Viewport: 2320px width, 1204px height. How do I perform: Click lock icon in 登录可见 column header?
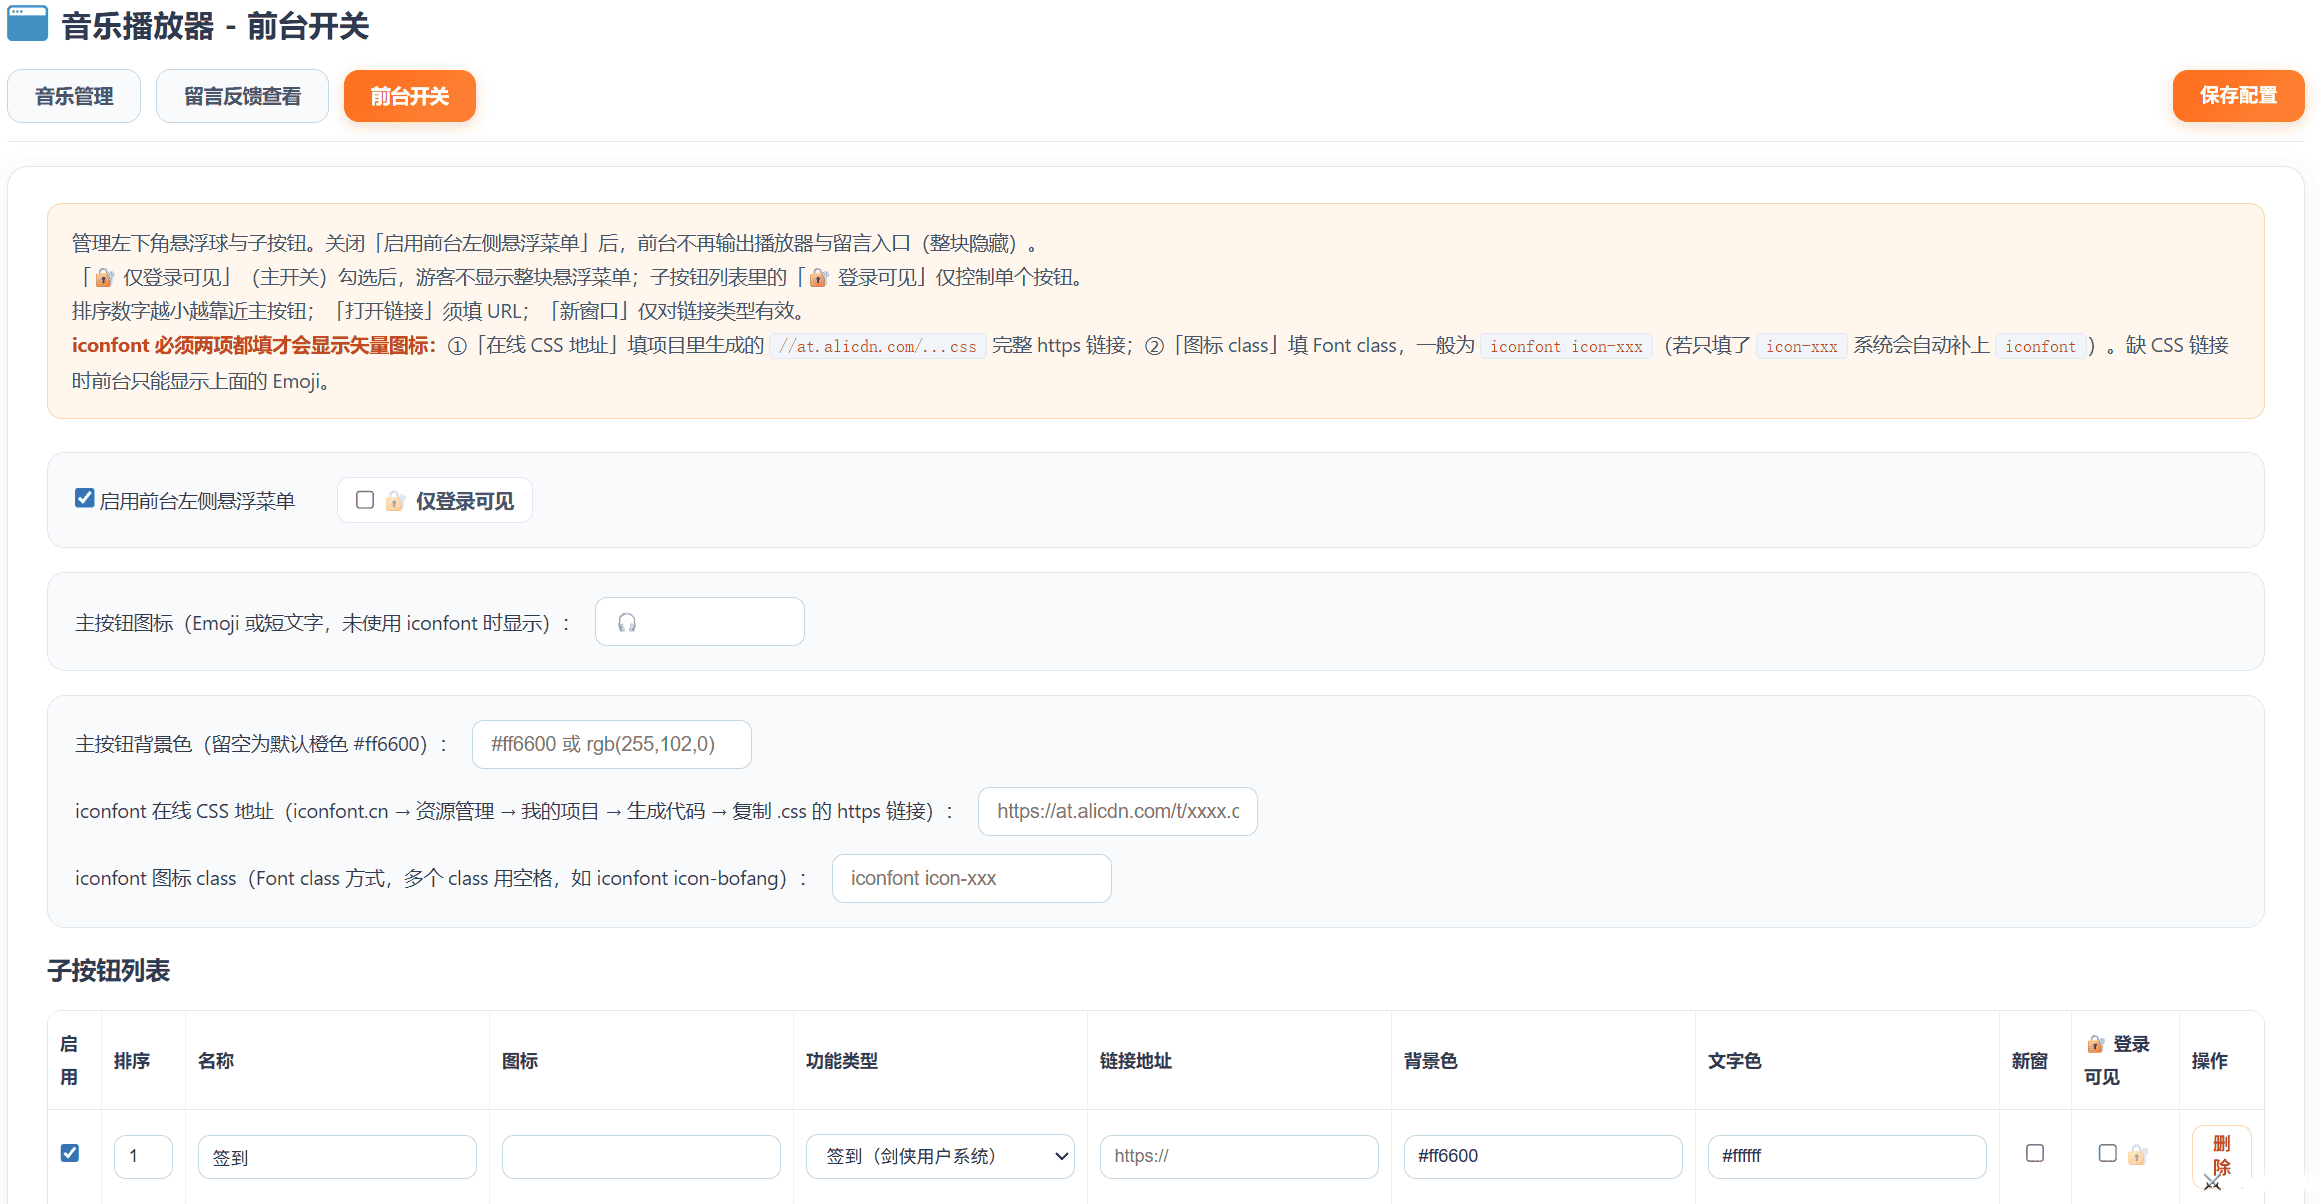tap(2096, 1044)
